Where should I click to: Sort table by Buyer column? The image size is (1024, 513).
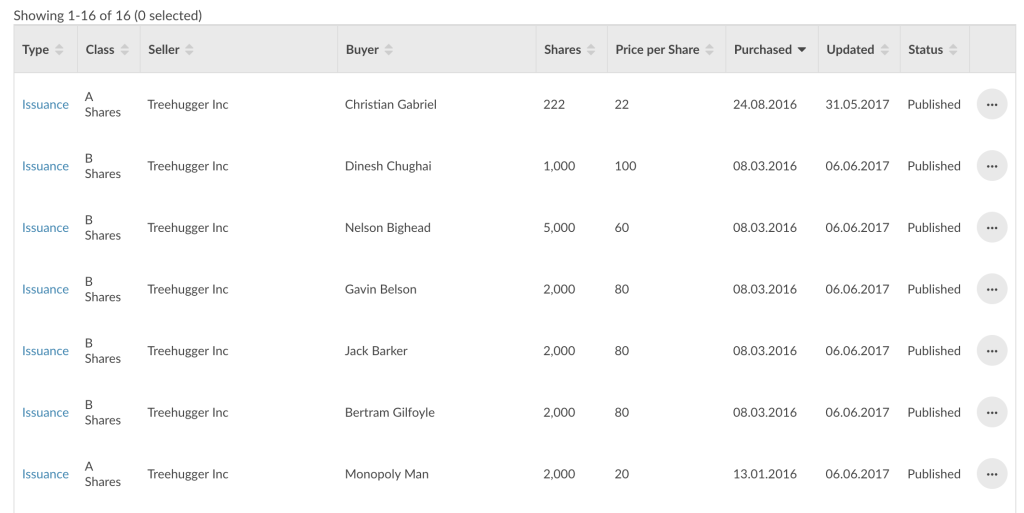pyautogui.click(x=370, y=50)
